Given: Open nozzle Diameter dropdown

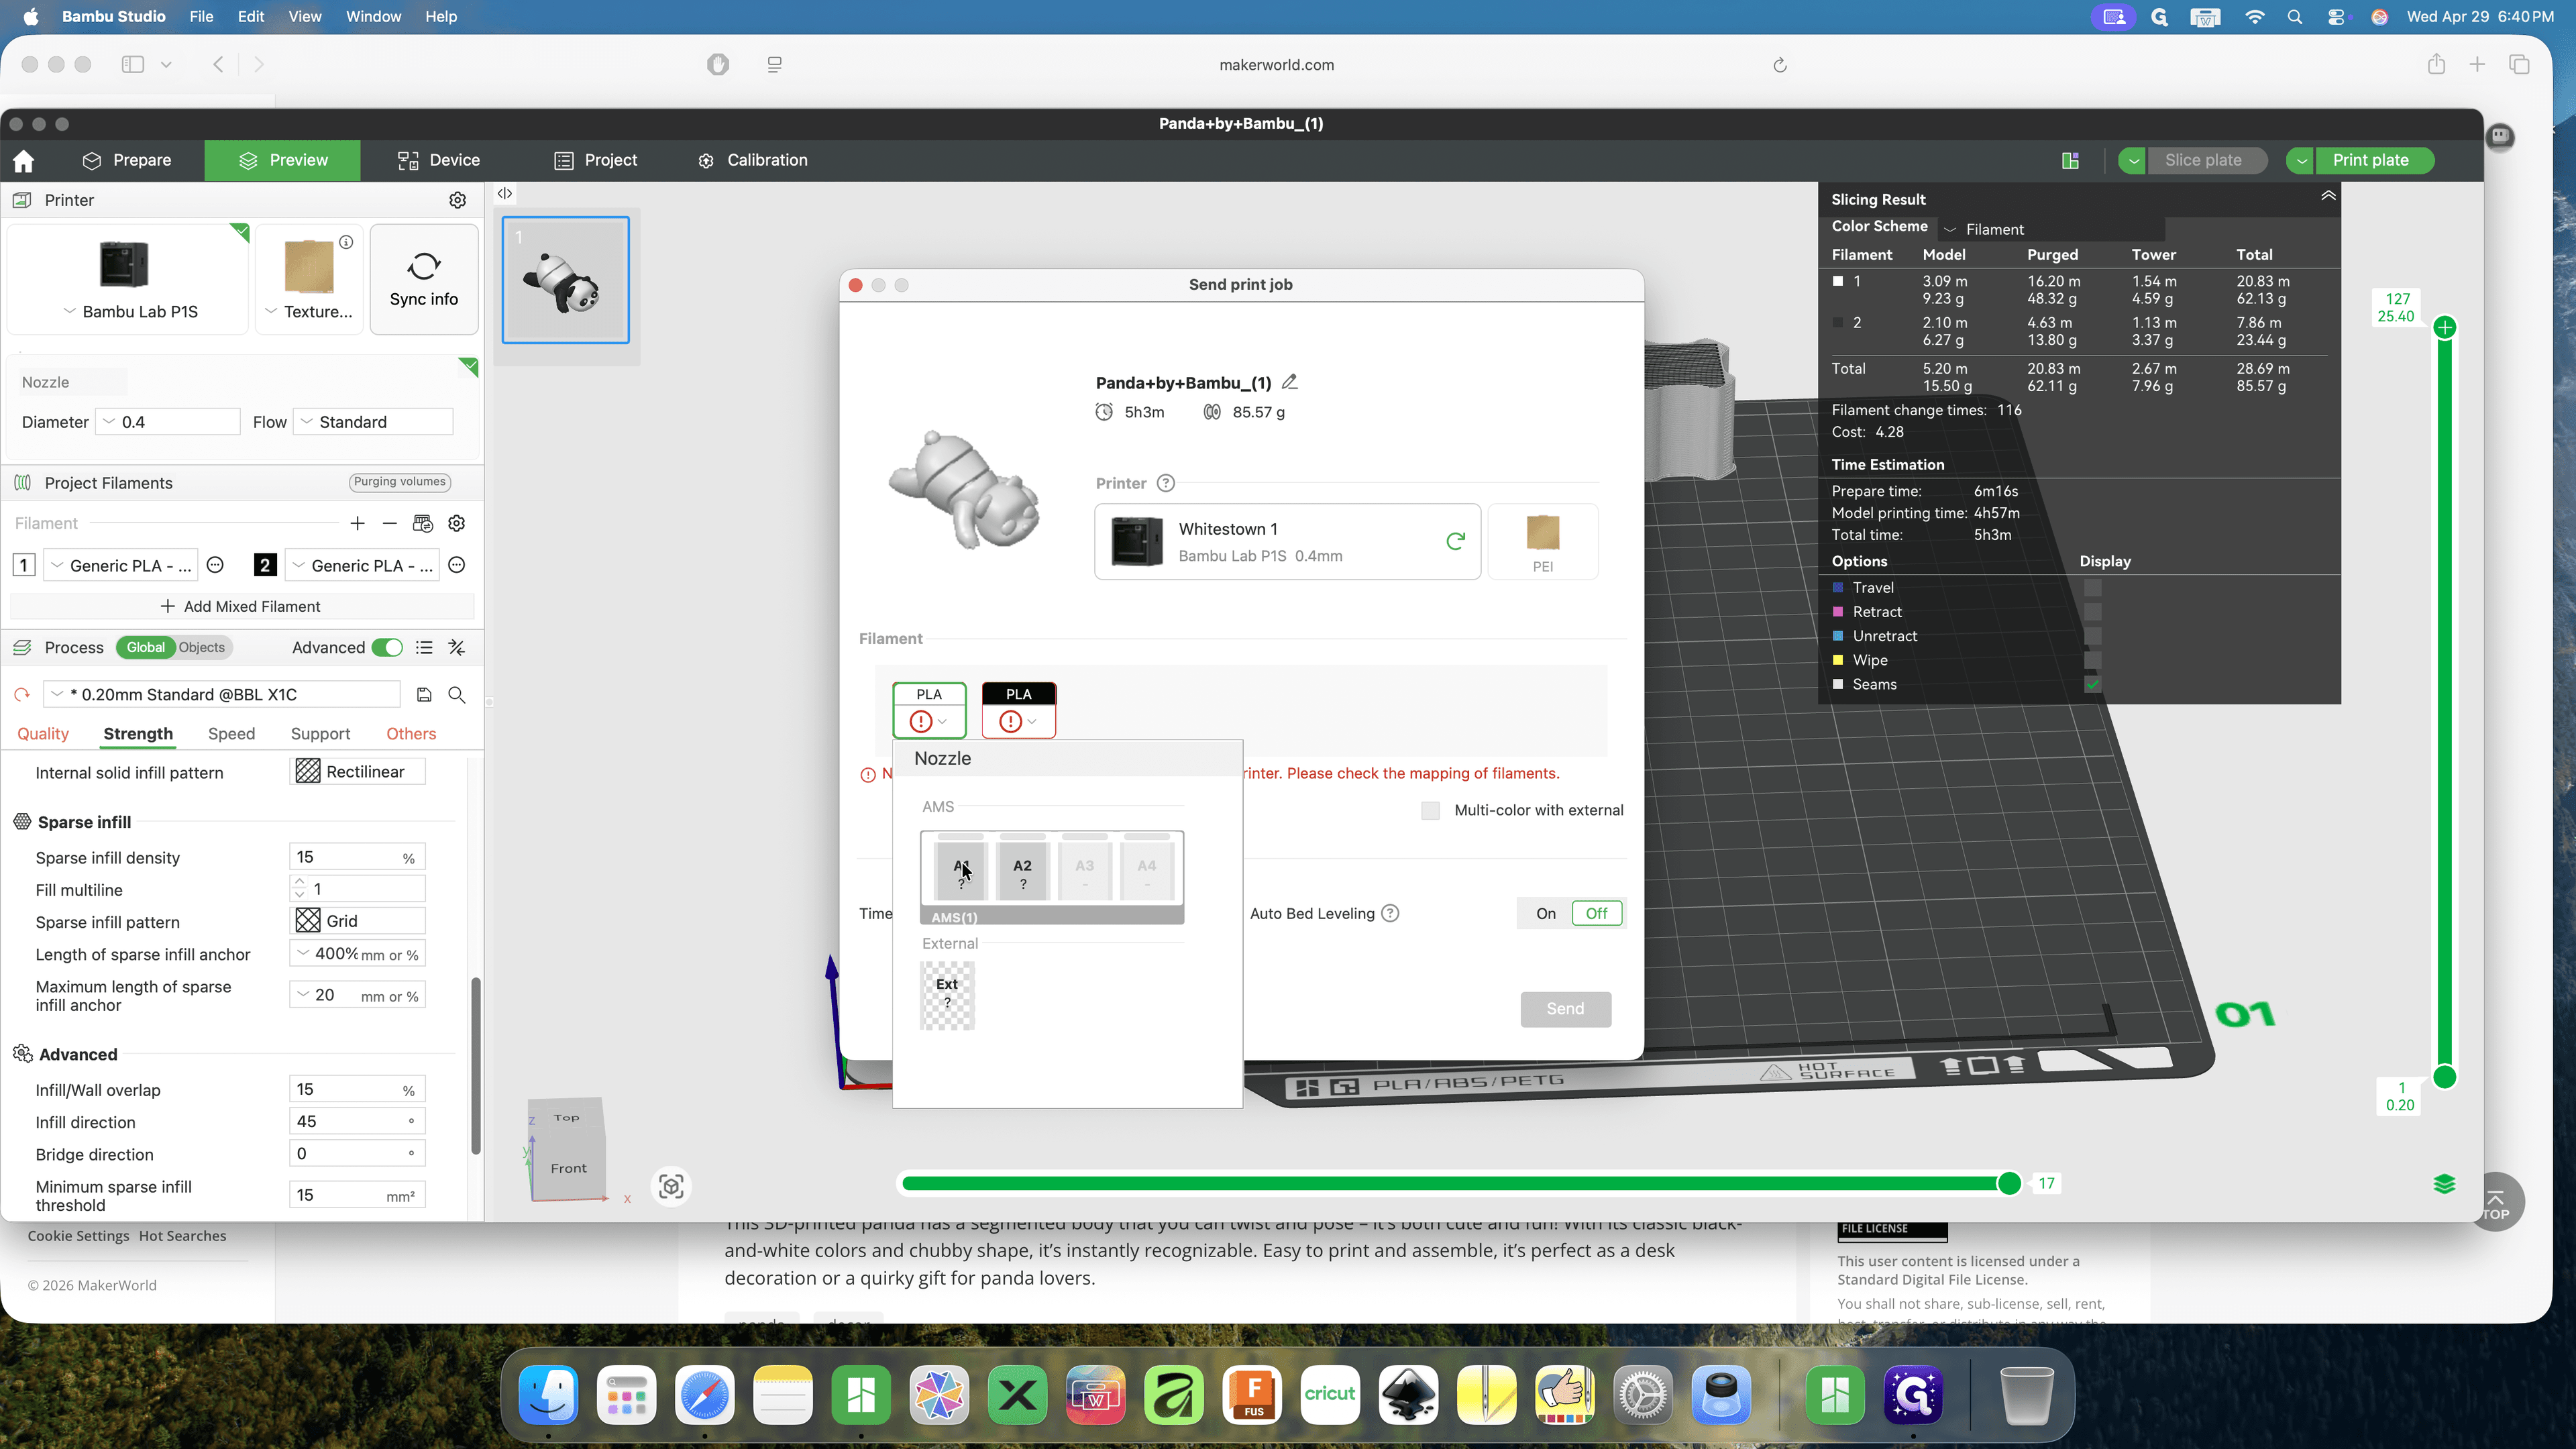Looking at the screenshot, I should 168,422.
